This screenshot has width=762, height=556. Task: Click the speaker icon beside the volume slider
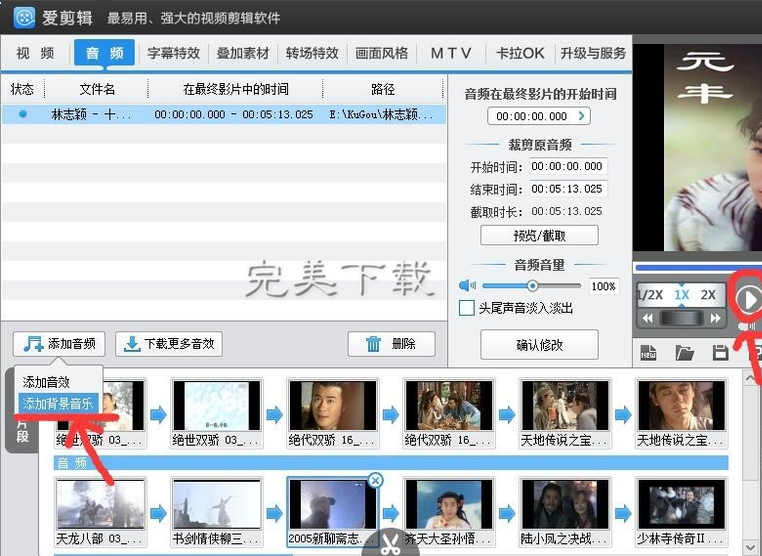pos(465,286)
